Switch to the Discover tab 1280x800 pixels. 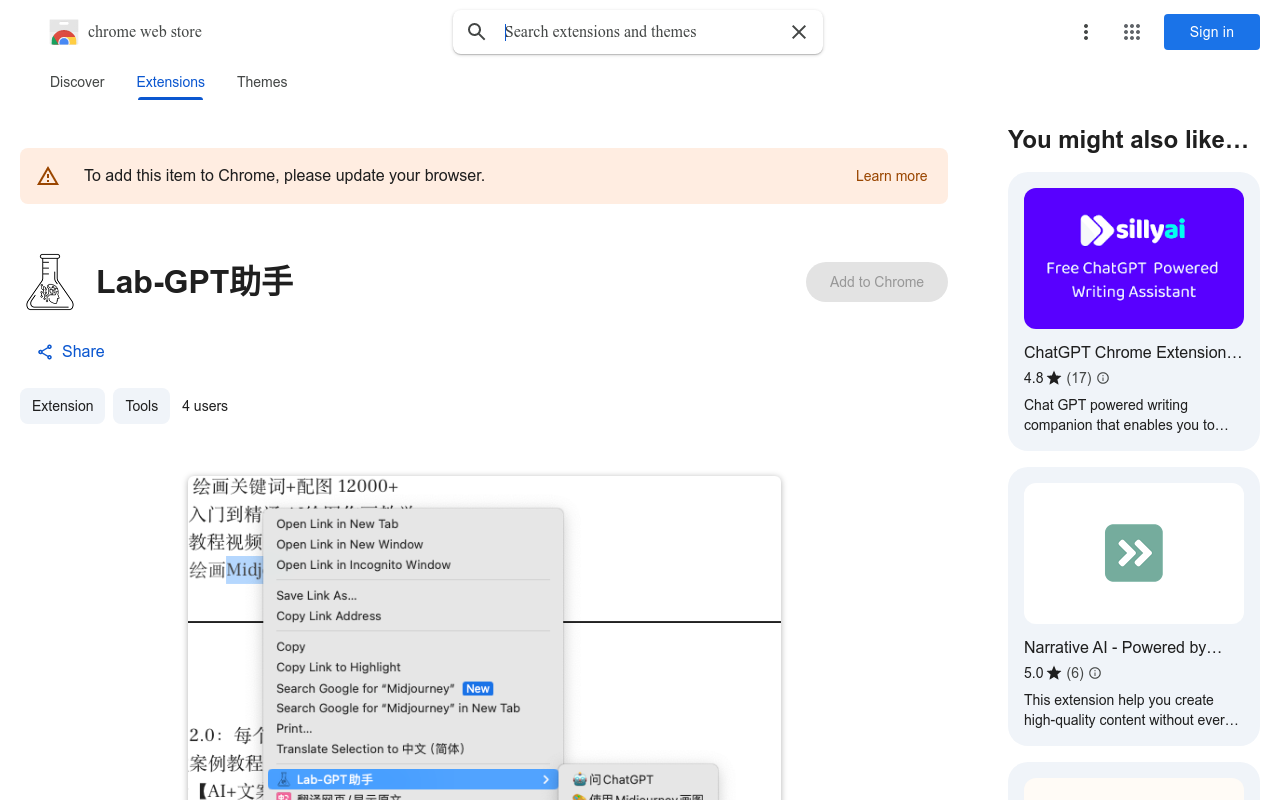77,82
